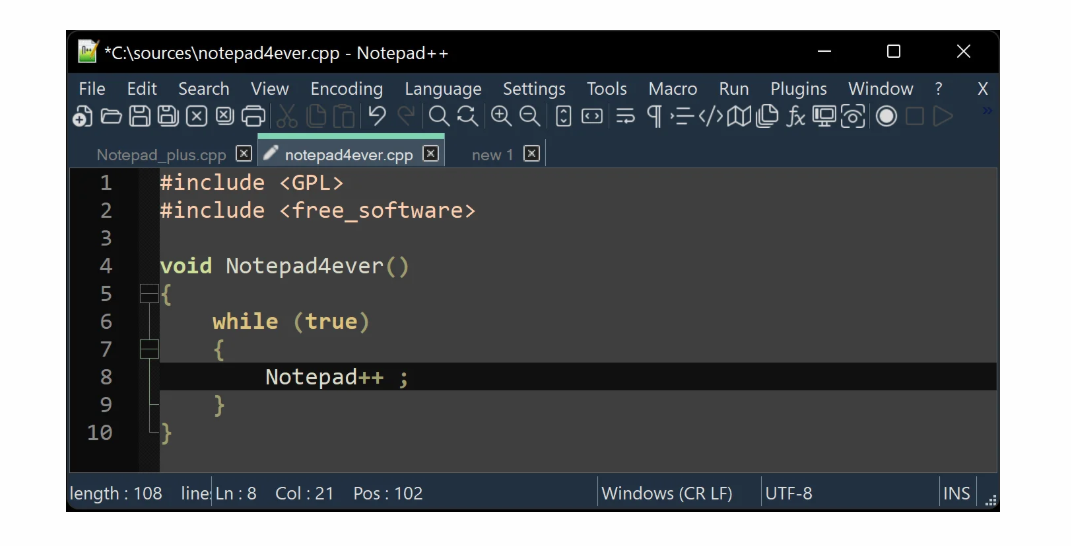Toggle the INS insert mode indicator
Image resolution: width=1071 pixels, height=546 pixels.
click(956, 493)
